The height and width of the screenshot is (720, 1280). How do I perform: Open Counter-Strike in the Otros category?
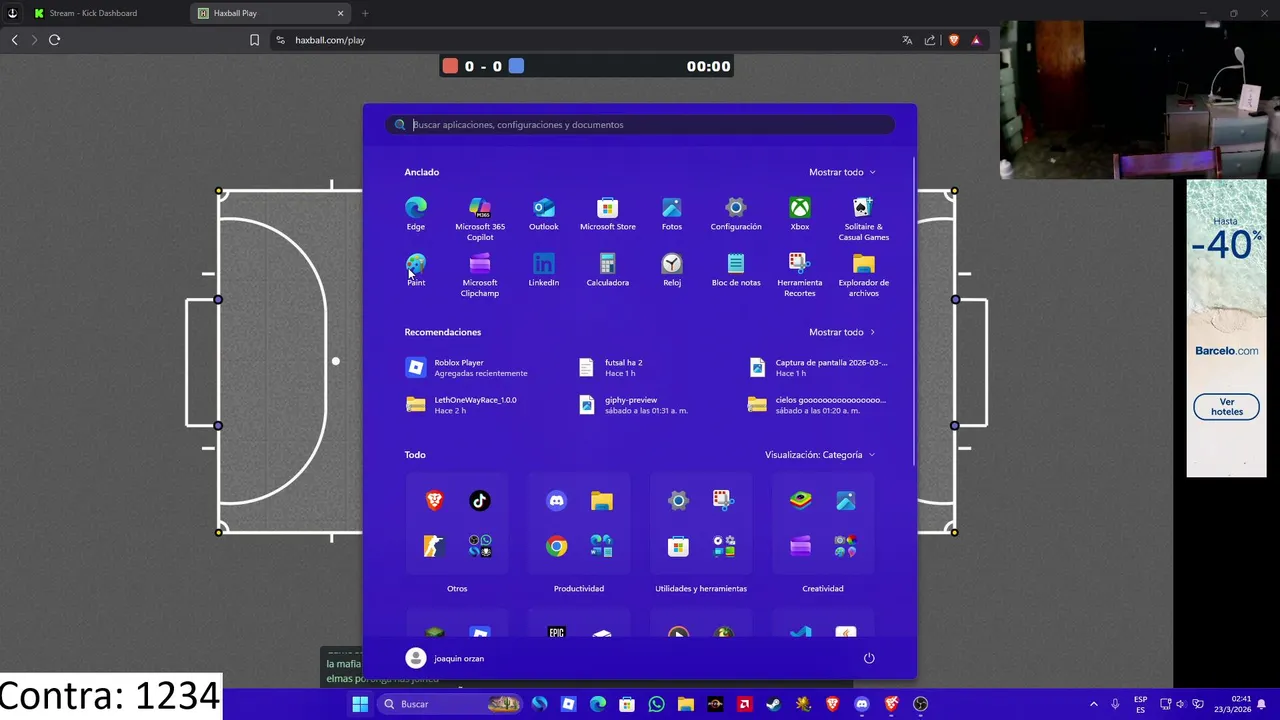click(434, 546)
